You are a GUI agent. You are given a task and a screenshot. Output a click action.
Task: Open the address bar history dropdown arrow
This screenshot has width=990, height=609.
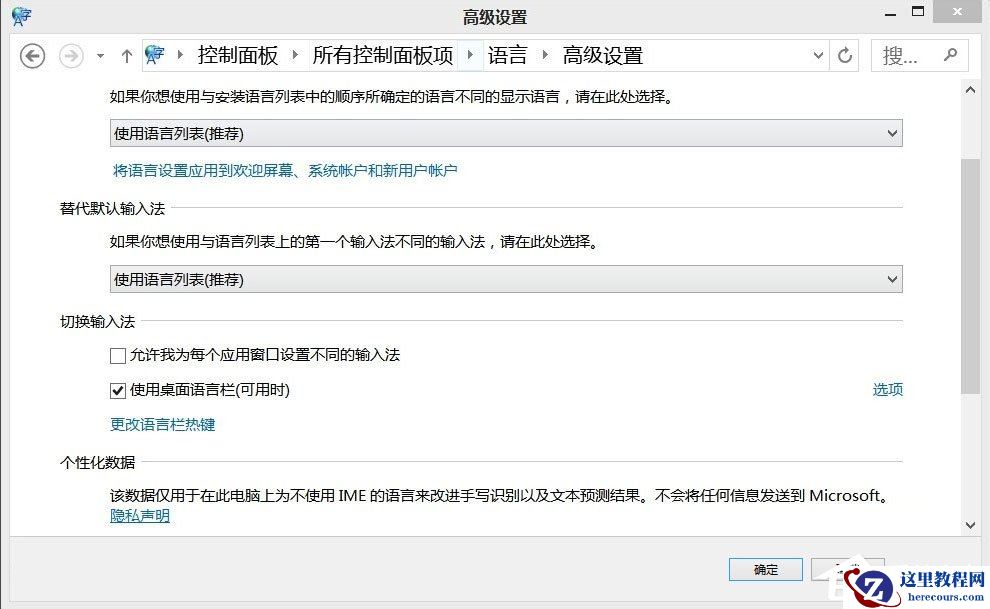[818, 56]
